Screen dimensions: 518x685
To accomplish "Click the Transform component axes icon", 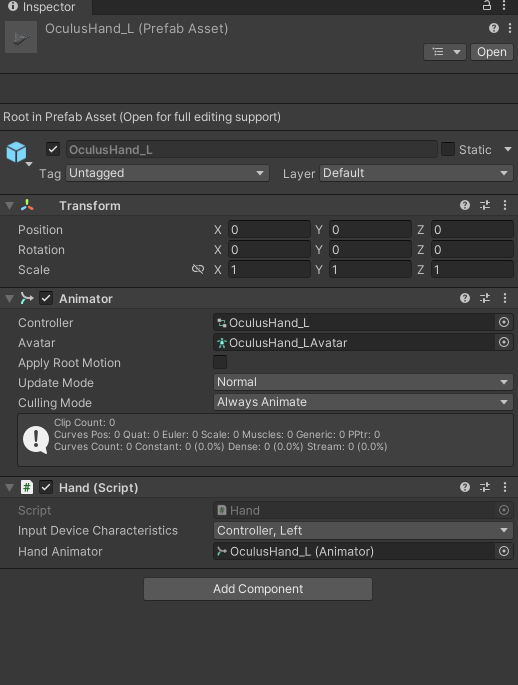I will coord(27,205).
